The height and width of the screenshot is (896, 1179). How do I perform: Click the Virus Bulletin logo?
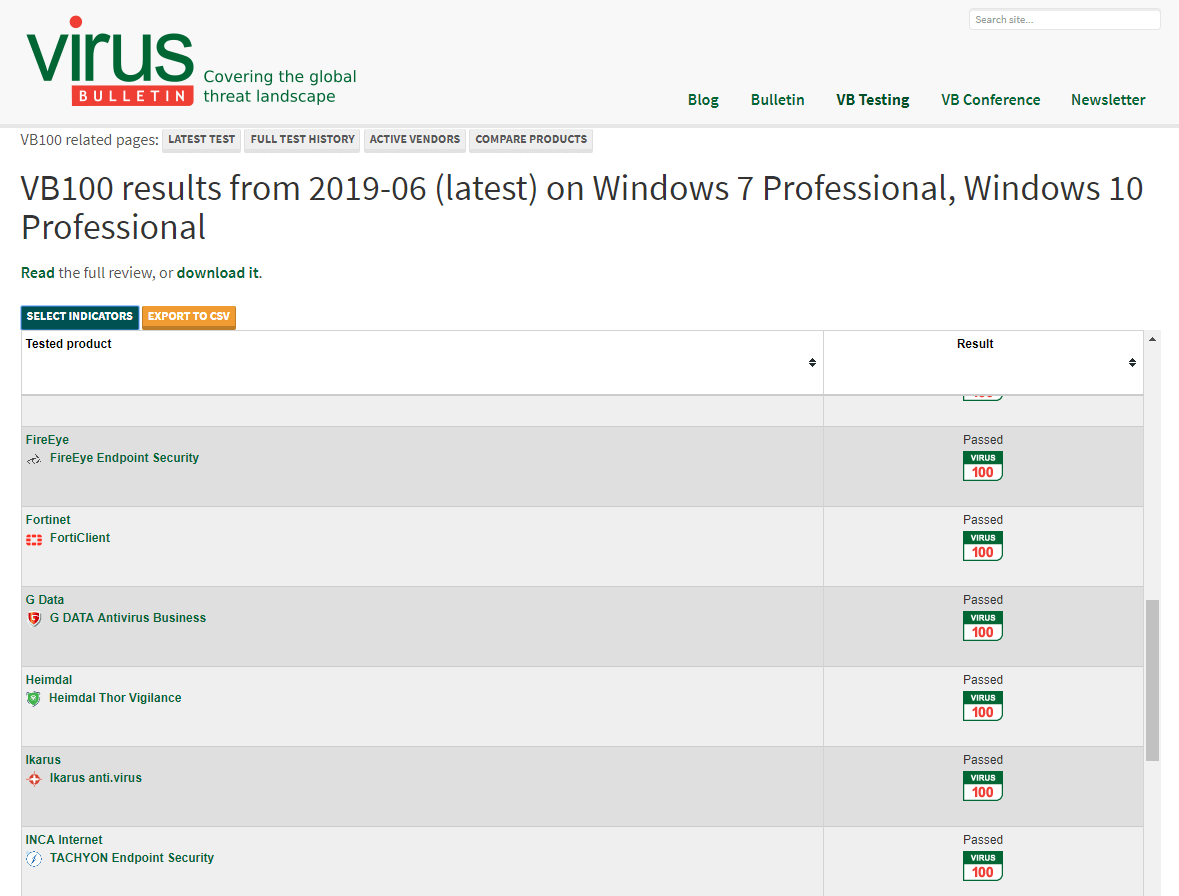click(110, 61)
